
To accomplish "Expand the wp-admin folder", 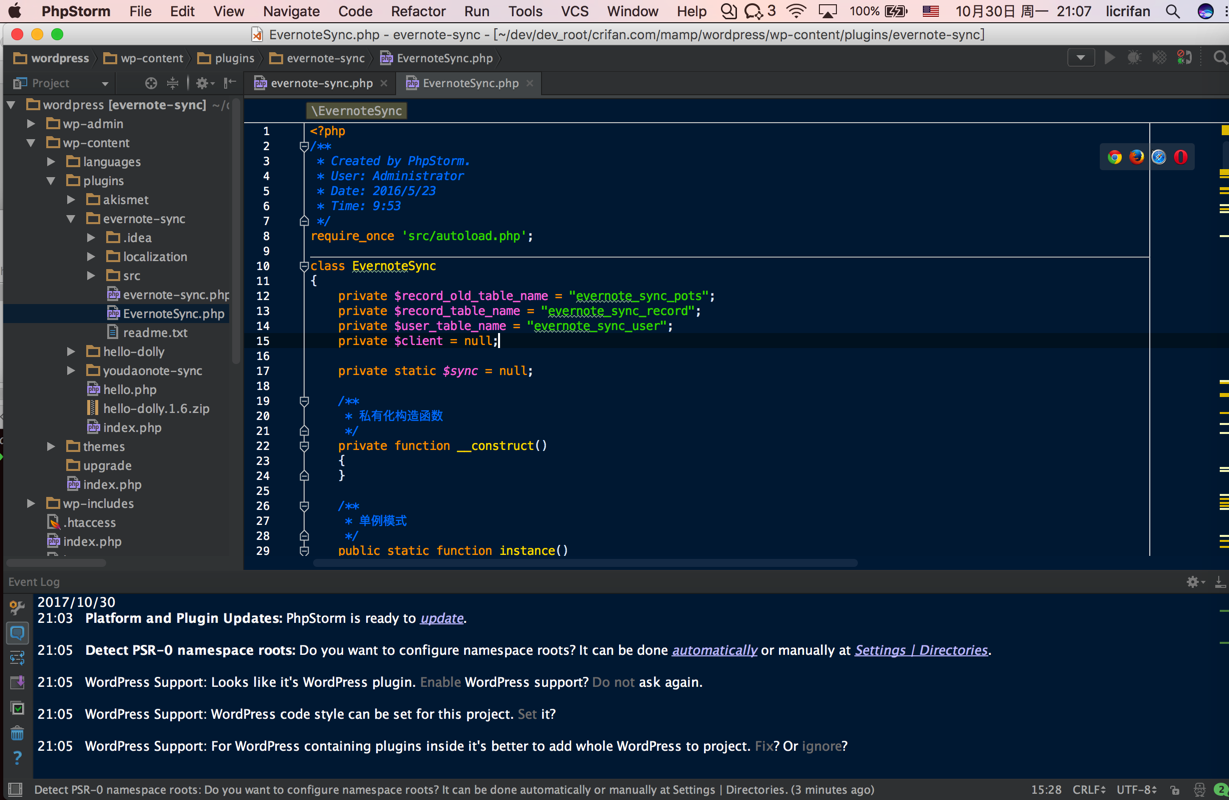I will click(x=31, y=124).
